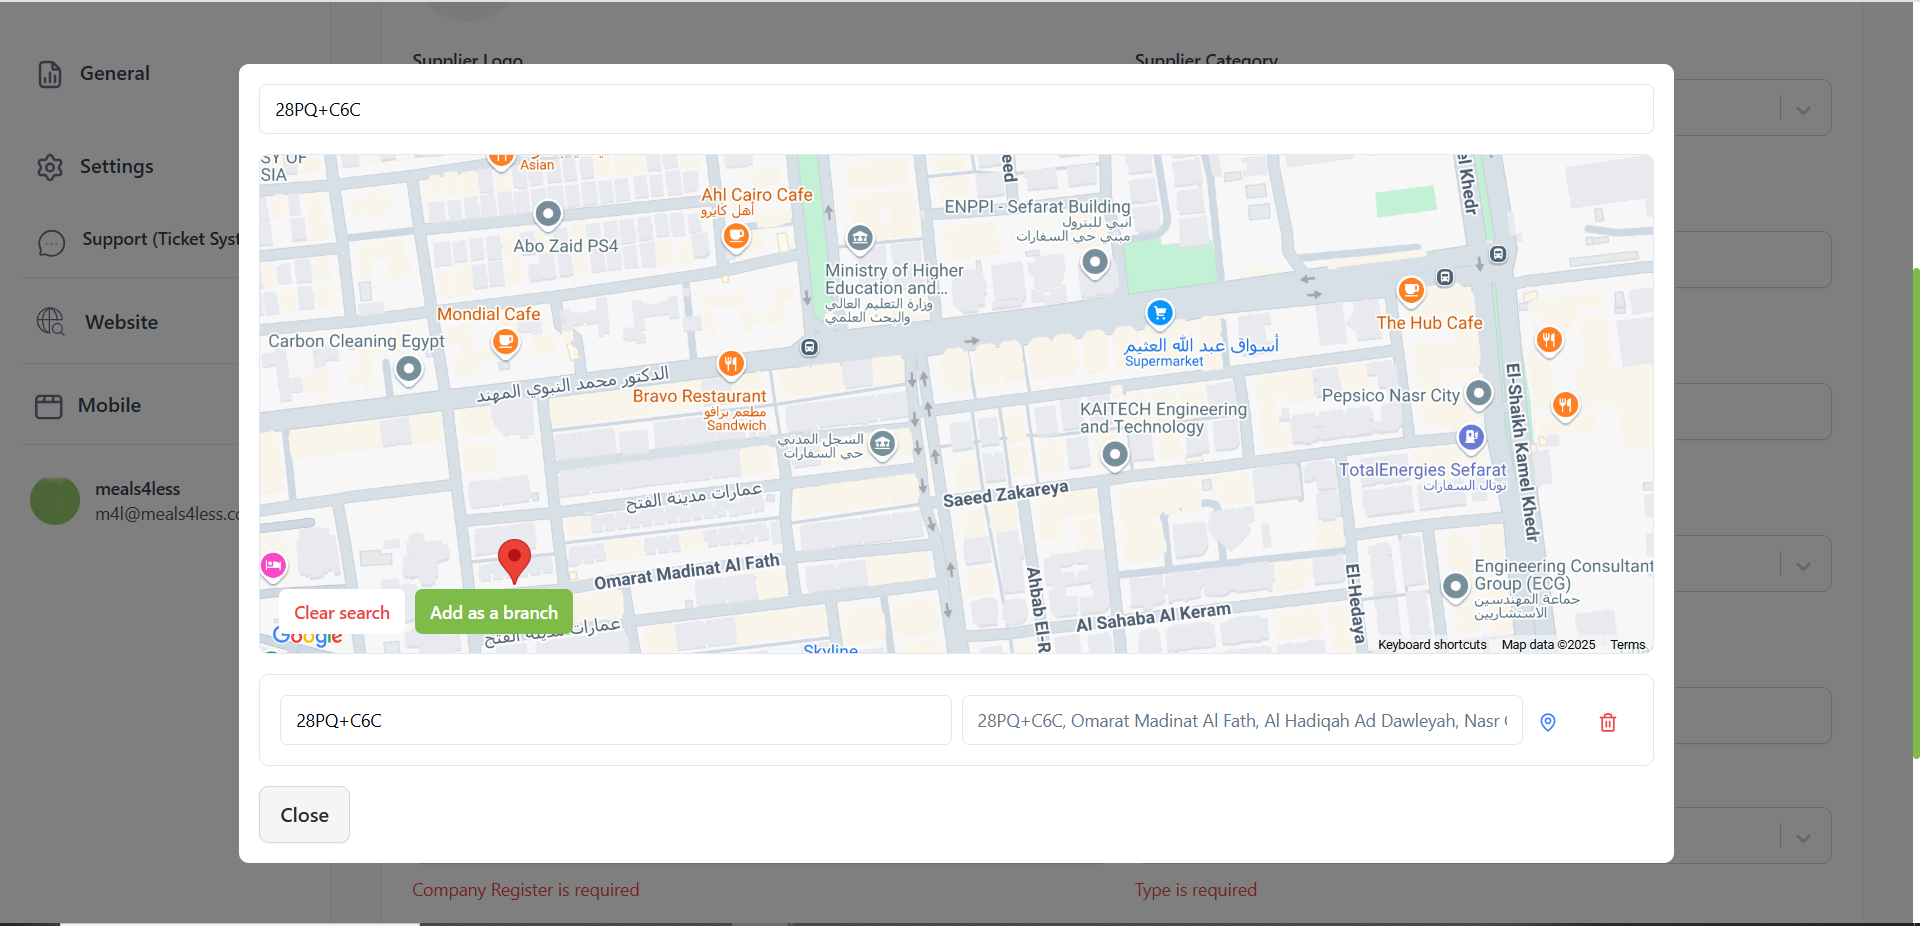Open the supermarket shopping cart marker
The image size is (1920, 926).
[1160, 313]
